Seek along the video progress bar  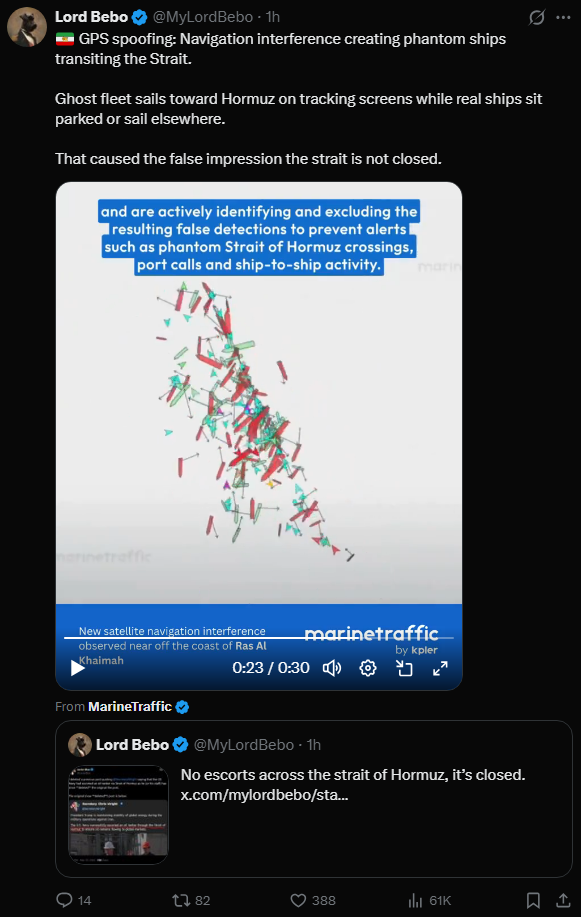[x=258, y=637]
